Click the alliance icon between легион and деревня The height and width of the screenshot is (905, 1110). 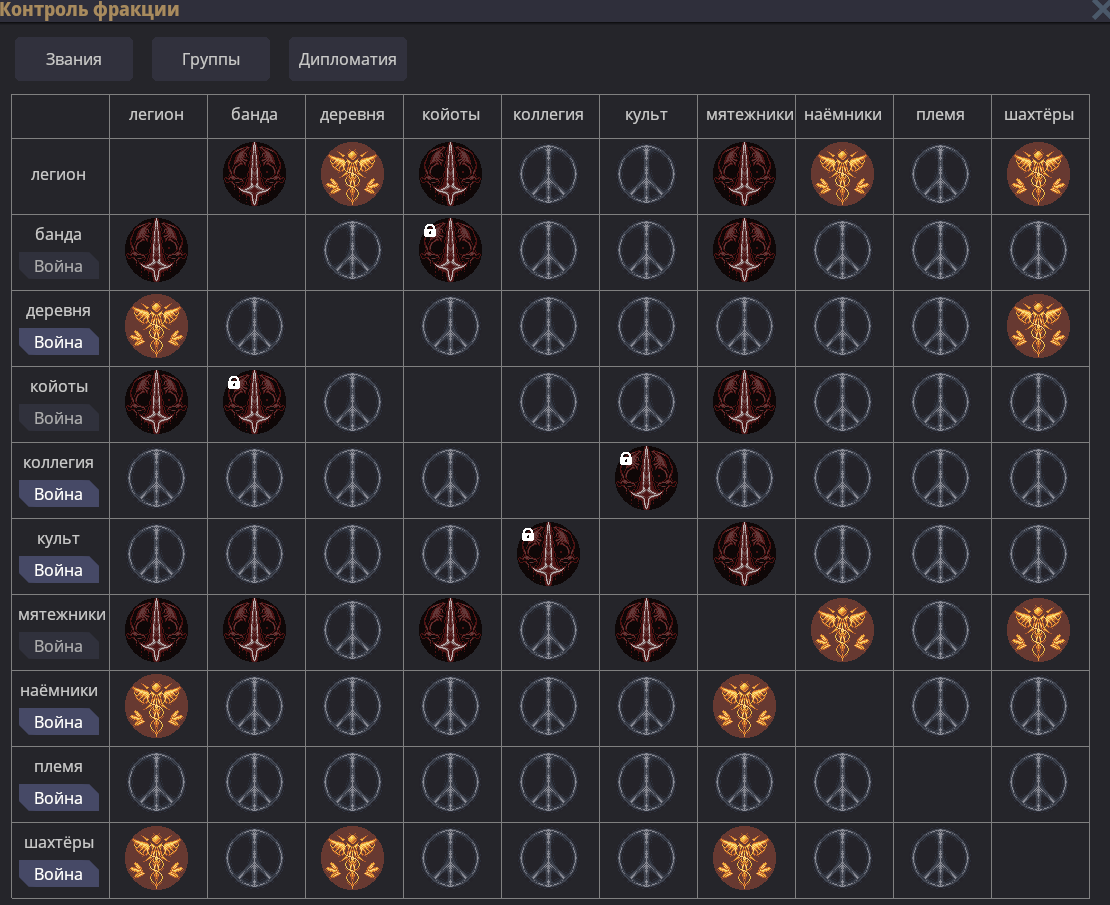click(353, 175)
